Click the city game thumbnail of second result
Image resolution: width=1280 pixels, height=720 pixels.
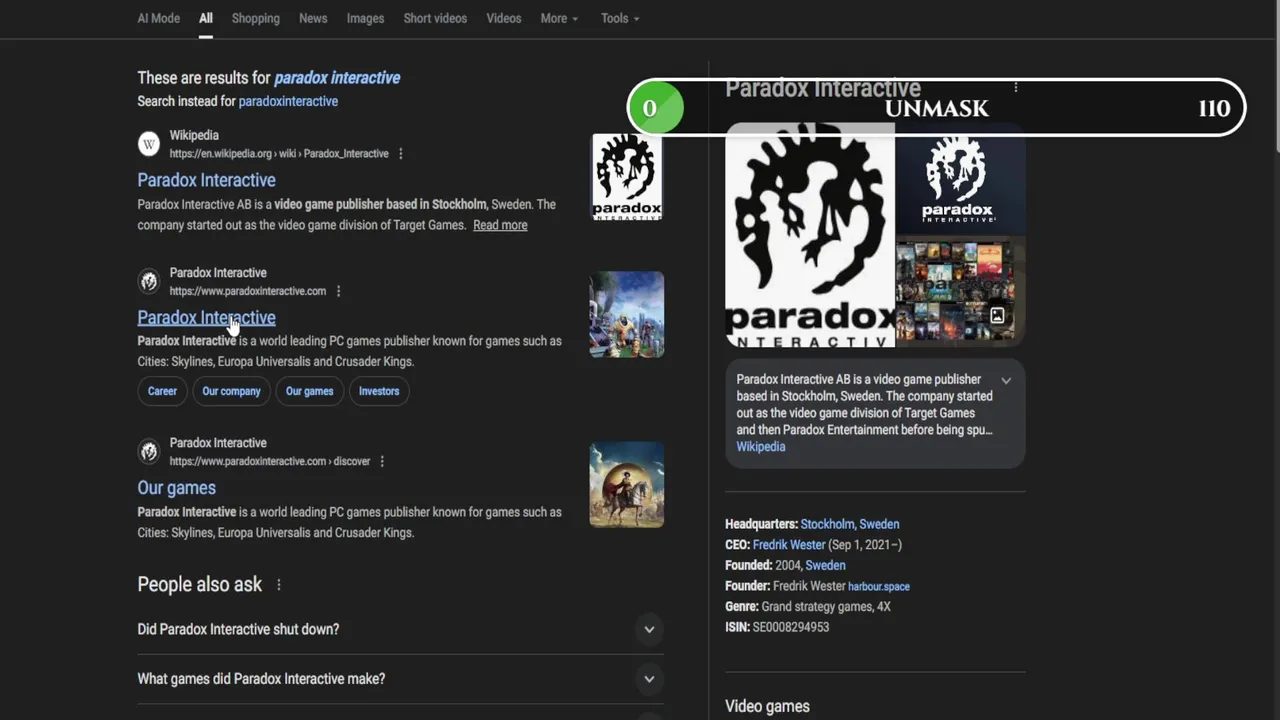(627, 314)
